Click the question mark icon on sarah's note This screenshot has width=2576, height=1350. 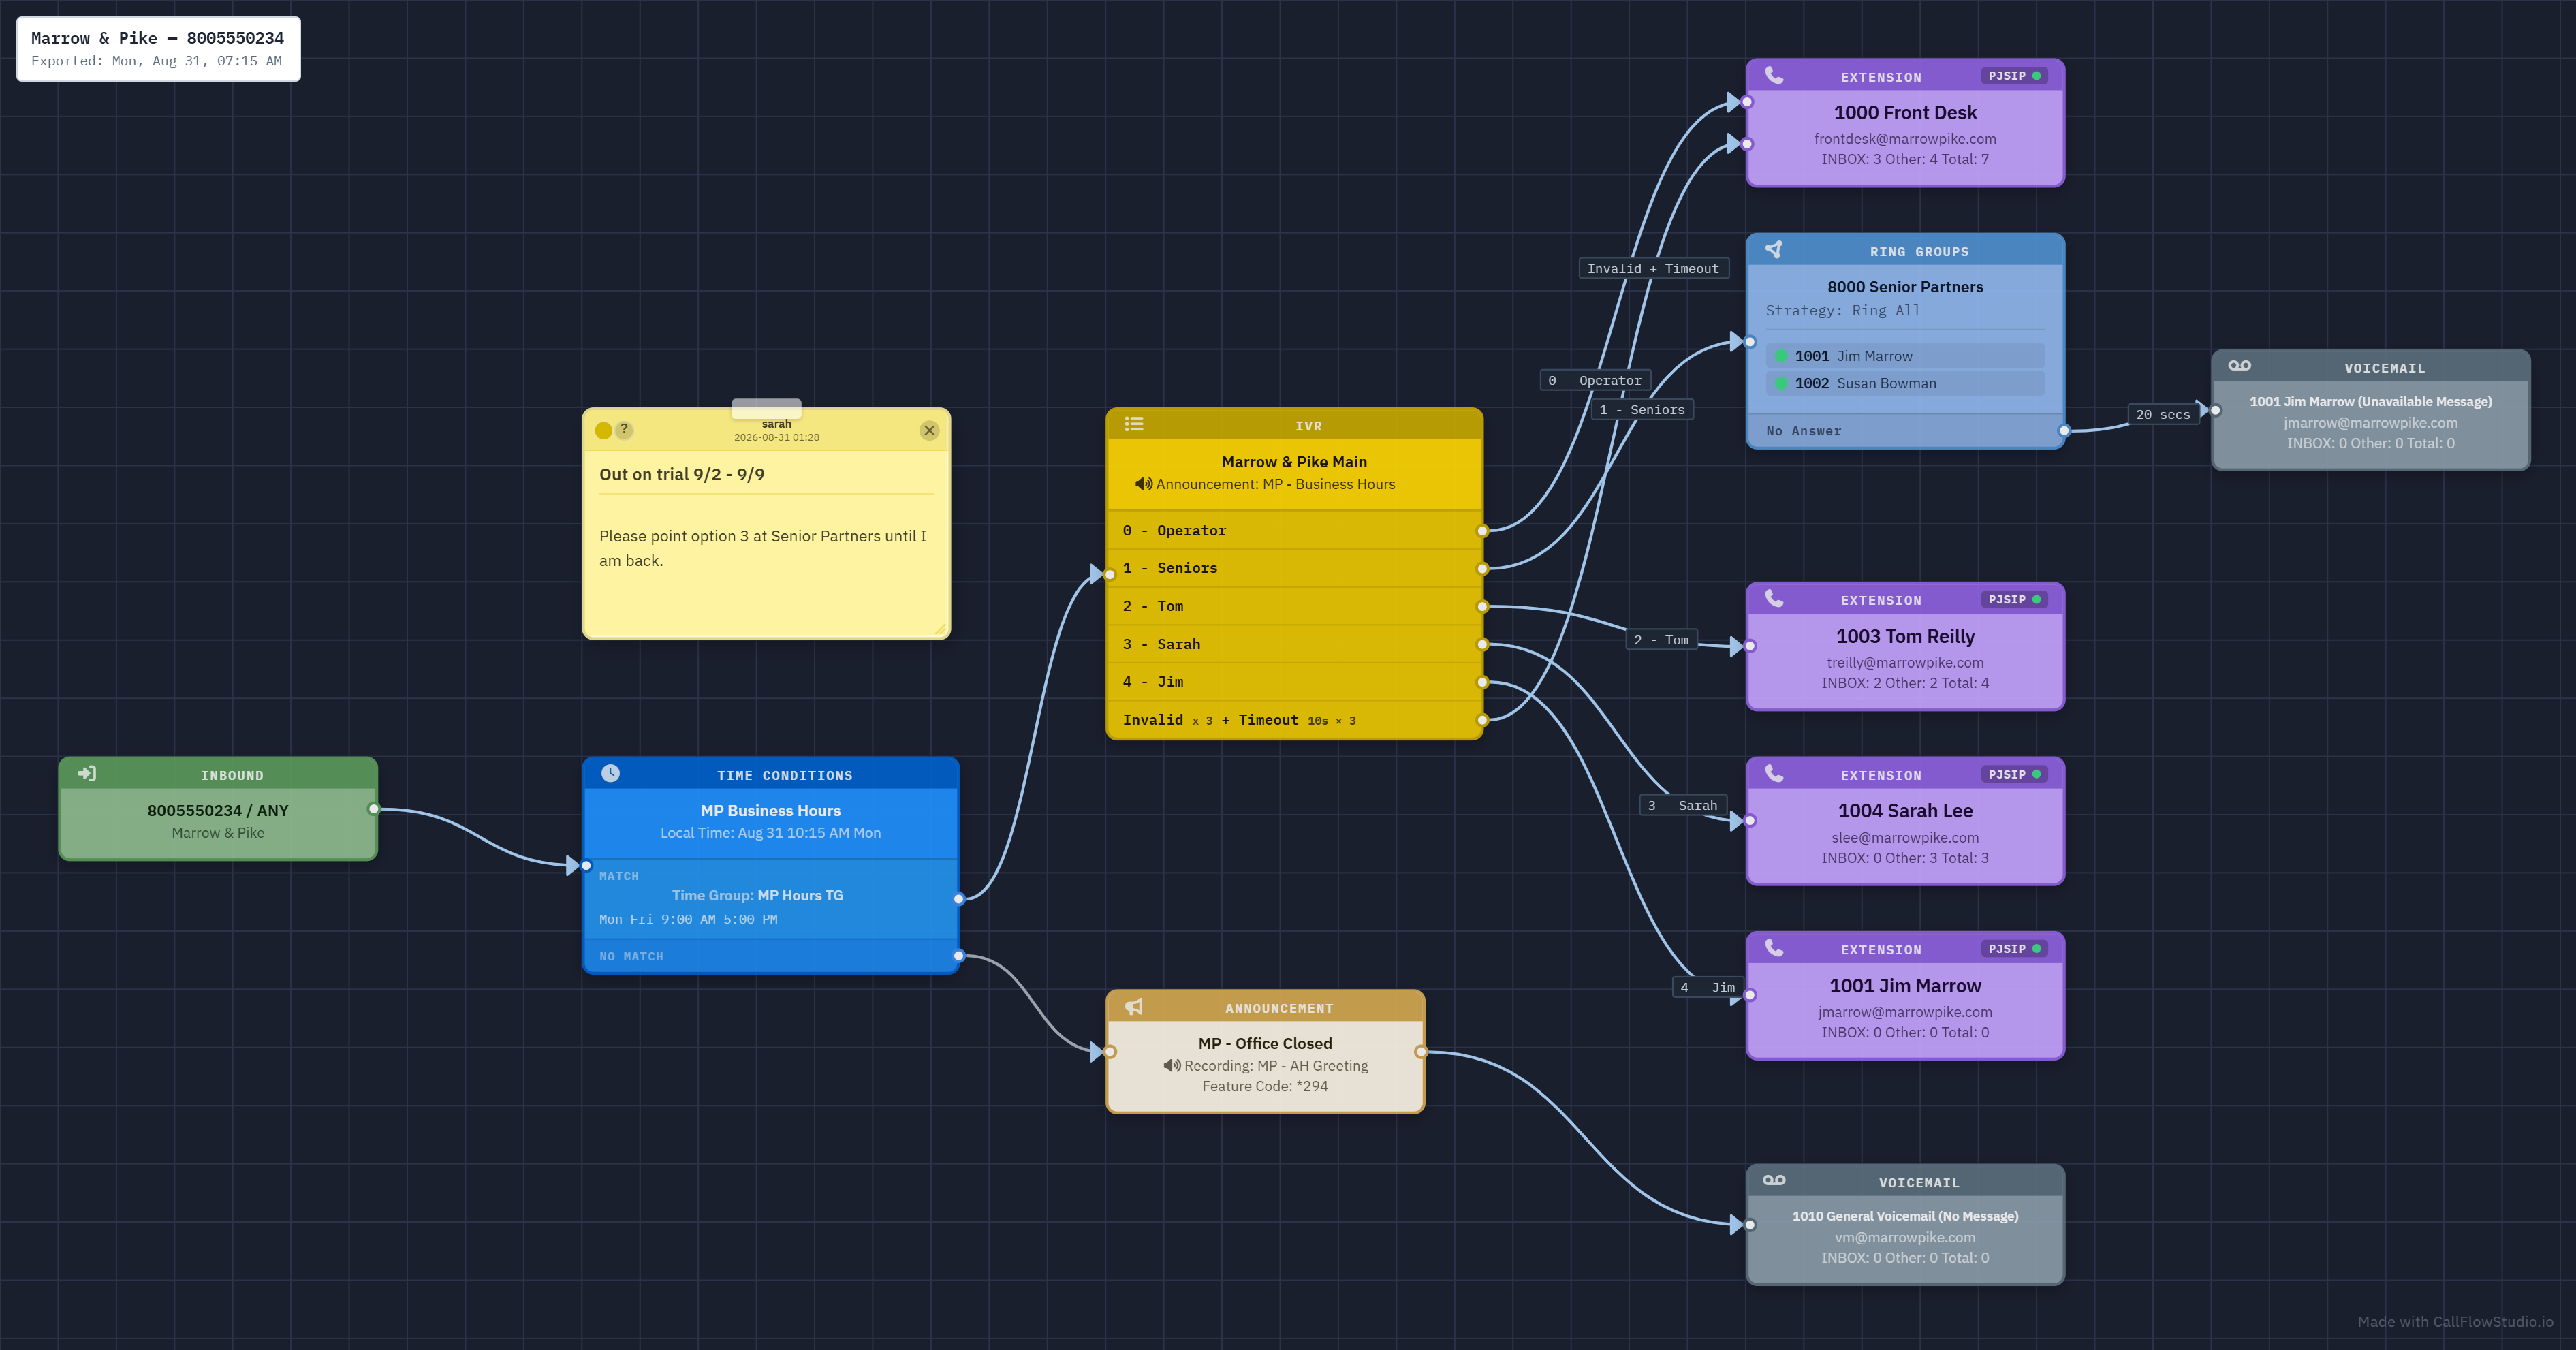[x=624, y=430]
